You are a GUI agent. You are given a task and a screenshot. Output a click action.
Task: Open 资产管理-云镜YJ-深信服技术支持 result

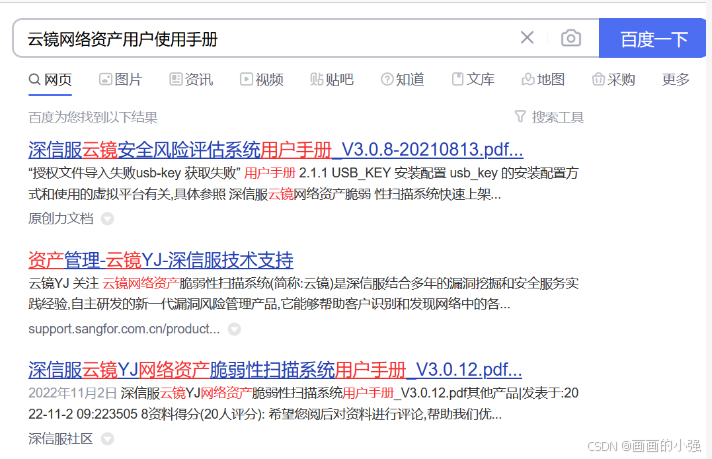click(x=161, y=261)
